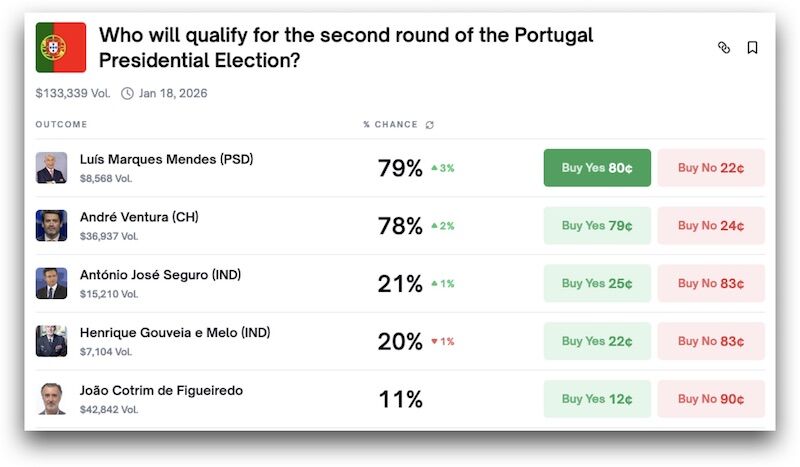Screen dimensions: 800x467
Task: Click the copy link icon
Action: (x=724, y=48)
